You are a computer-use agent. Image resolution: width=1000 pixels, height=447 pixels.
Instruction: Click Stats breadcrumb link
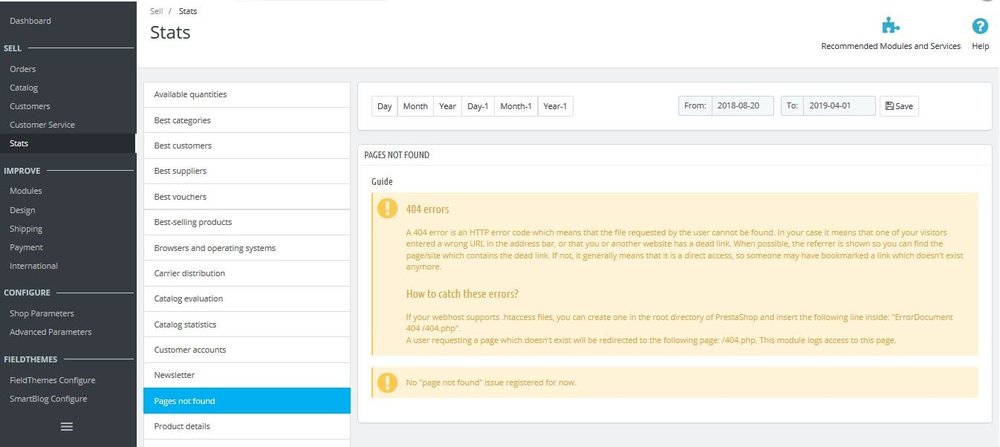(188, 11)
